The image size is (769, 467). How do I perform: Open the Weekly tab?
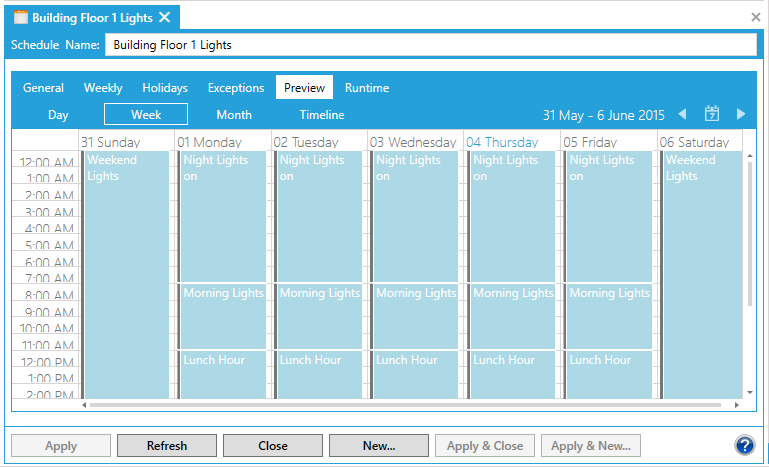103,88
